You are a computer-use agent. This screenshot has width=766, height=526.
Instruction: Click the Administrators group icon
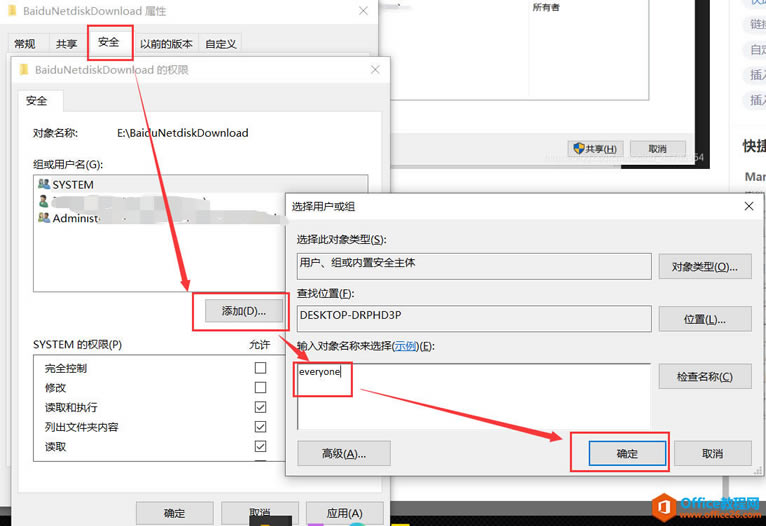click(44, 217)
